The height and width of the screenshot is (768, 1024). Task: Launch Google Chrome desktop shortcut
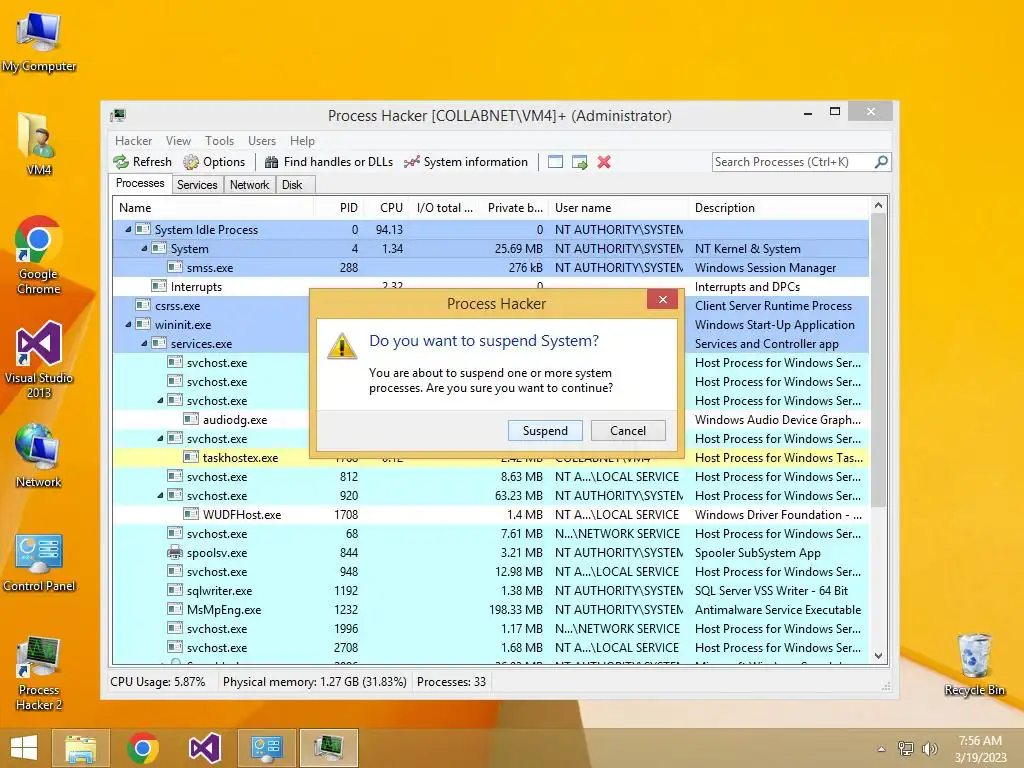39,255
